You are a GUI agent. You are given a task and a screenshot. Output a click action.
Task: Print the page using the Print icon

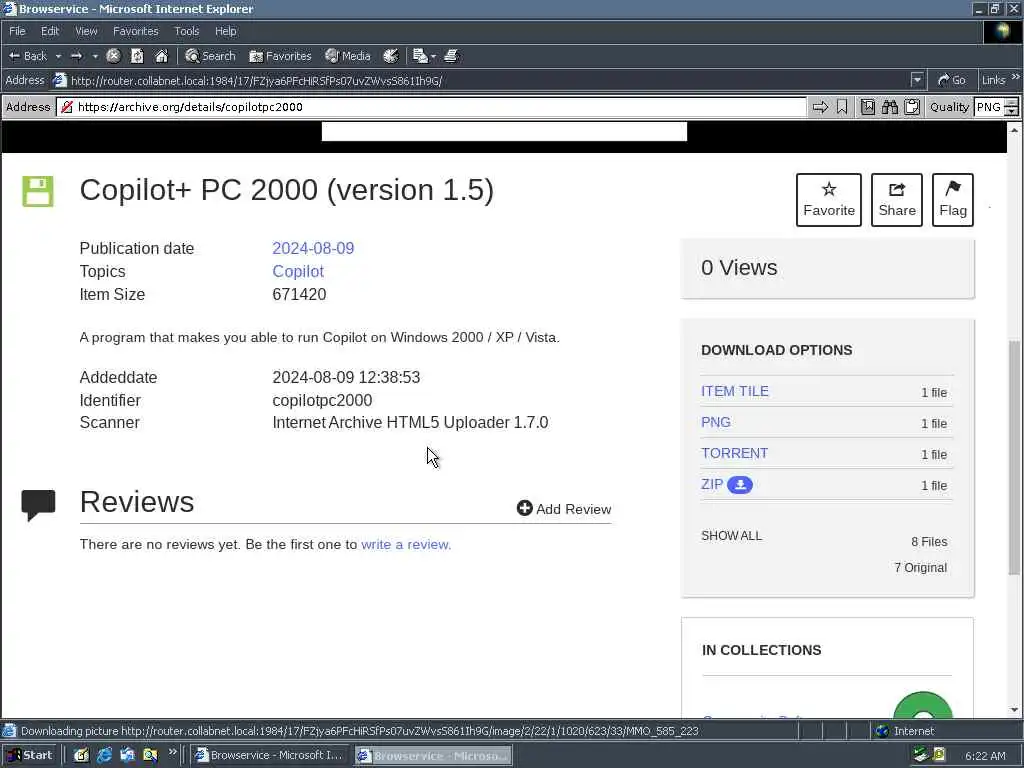[x=451, y=56]
